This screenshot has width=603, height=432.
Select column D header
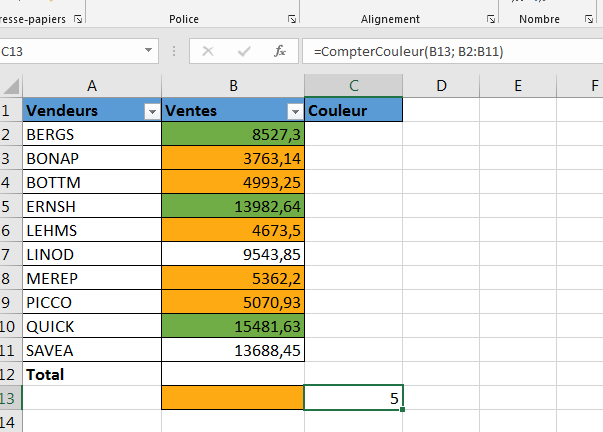point(441,86)
